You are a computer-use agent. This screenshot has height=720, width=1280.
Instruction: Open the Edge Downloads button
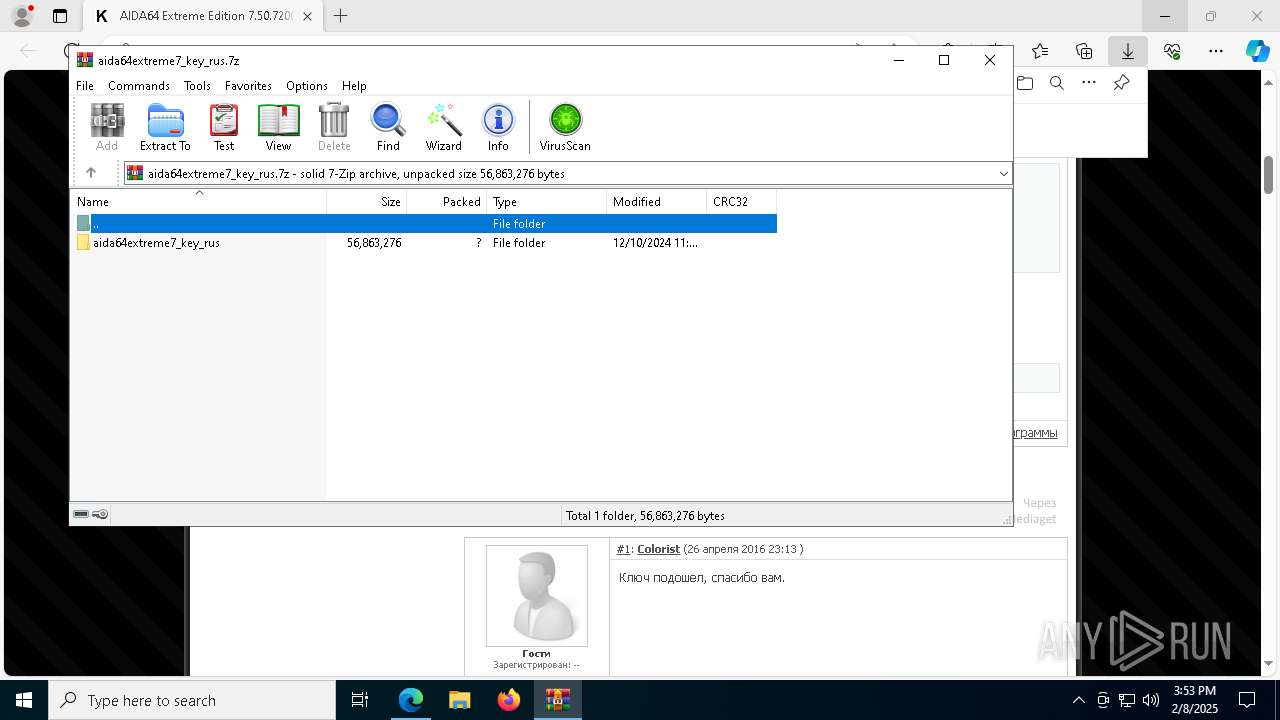click(x=1127, y=51)
